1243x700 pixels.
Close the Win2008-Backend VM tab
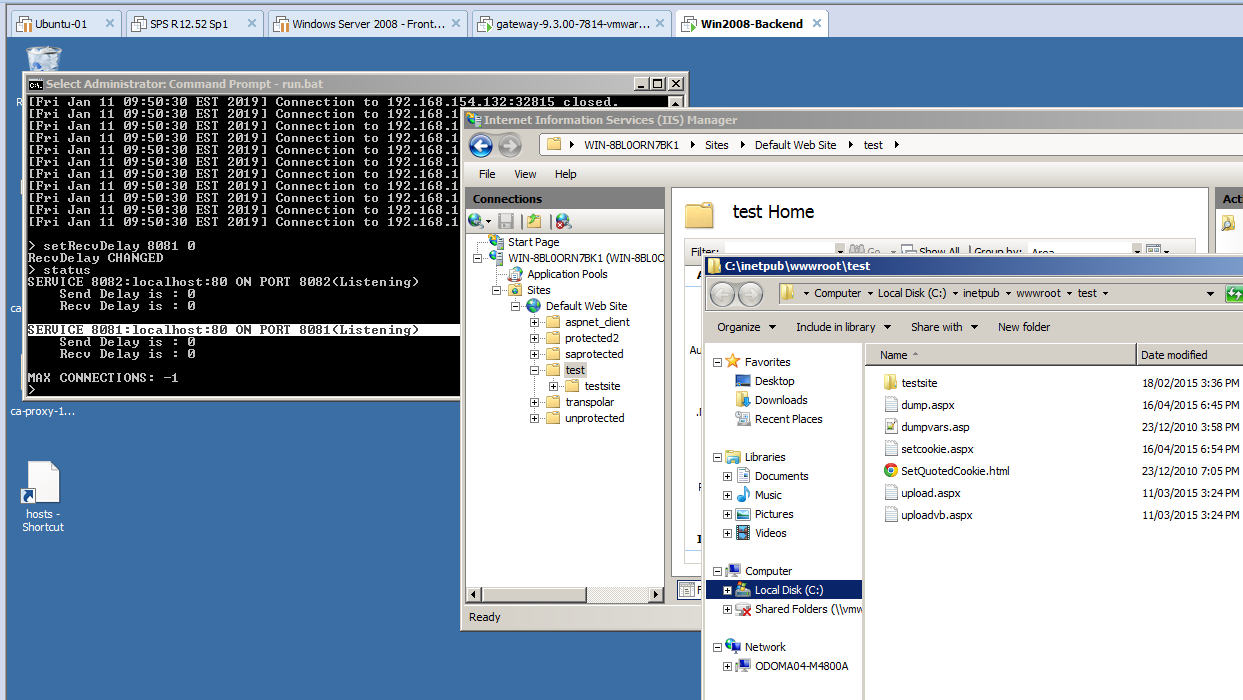click(817, 24)
